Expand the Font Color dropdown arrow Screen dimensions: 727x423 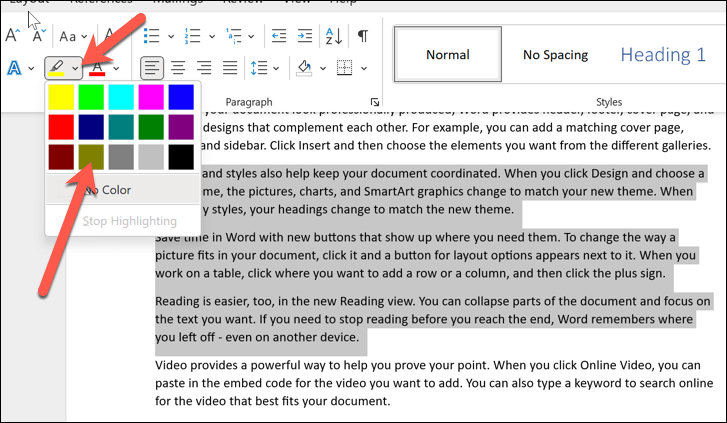(116, 69)
